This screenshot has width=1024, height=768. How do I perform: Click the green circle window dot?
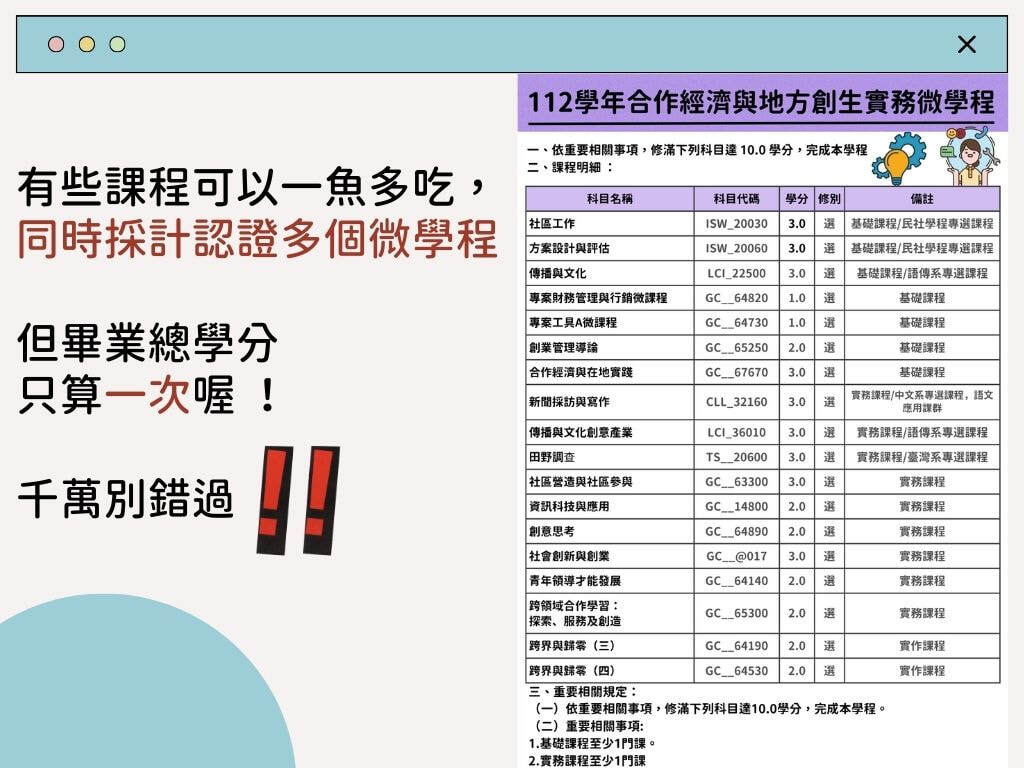[118, 44]
